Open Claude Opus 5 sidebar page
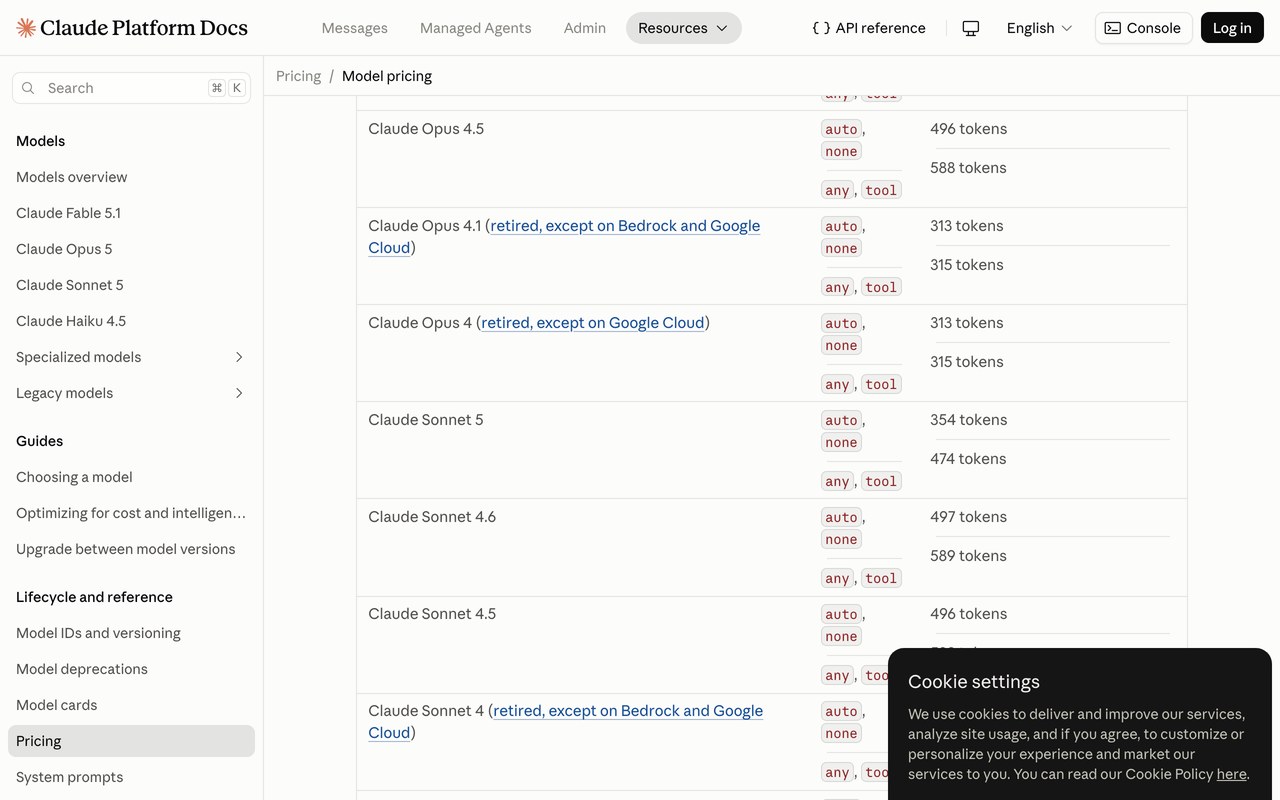 [64, 249]
